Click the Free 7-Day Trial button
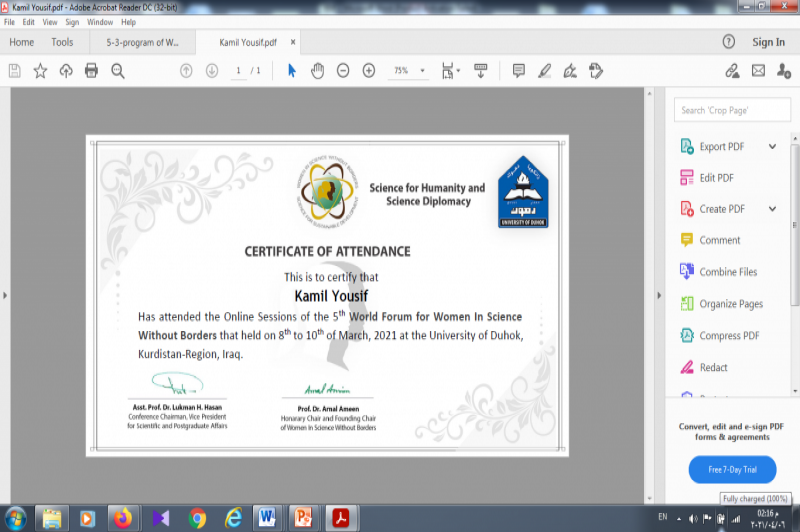The height and width of the screenshot is (532, 800). pyautogui.click(x=732, y=469)
